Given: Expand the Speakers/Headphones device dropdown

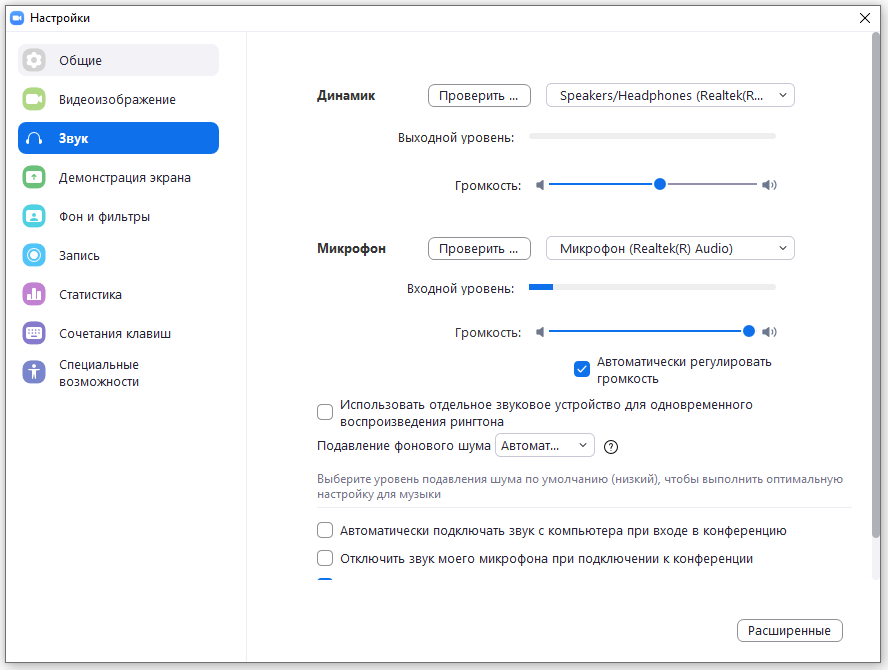Looking at the screenshot, I should tap(670, 95).
